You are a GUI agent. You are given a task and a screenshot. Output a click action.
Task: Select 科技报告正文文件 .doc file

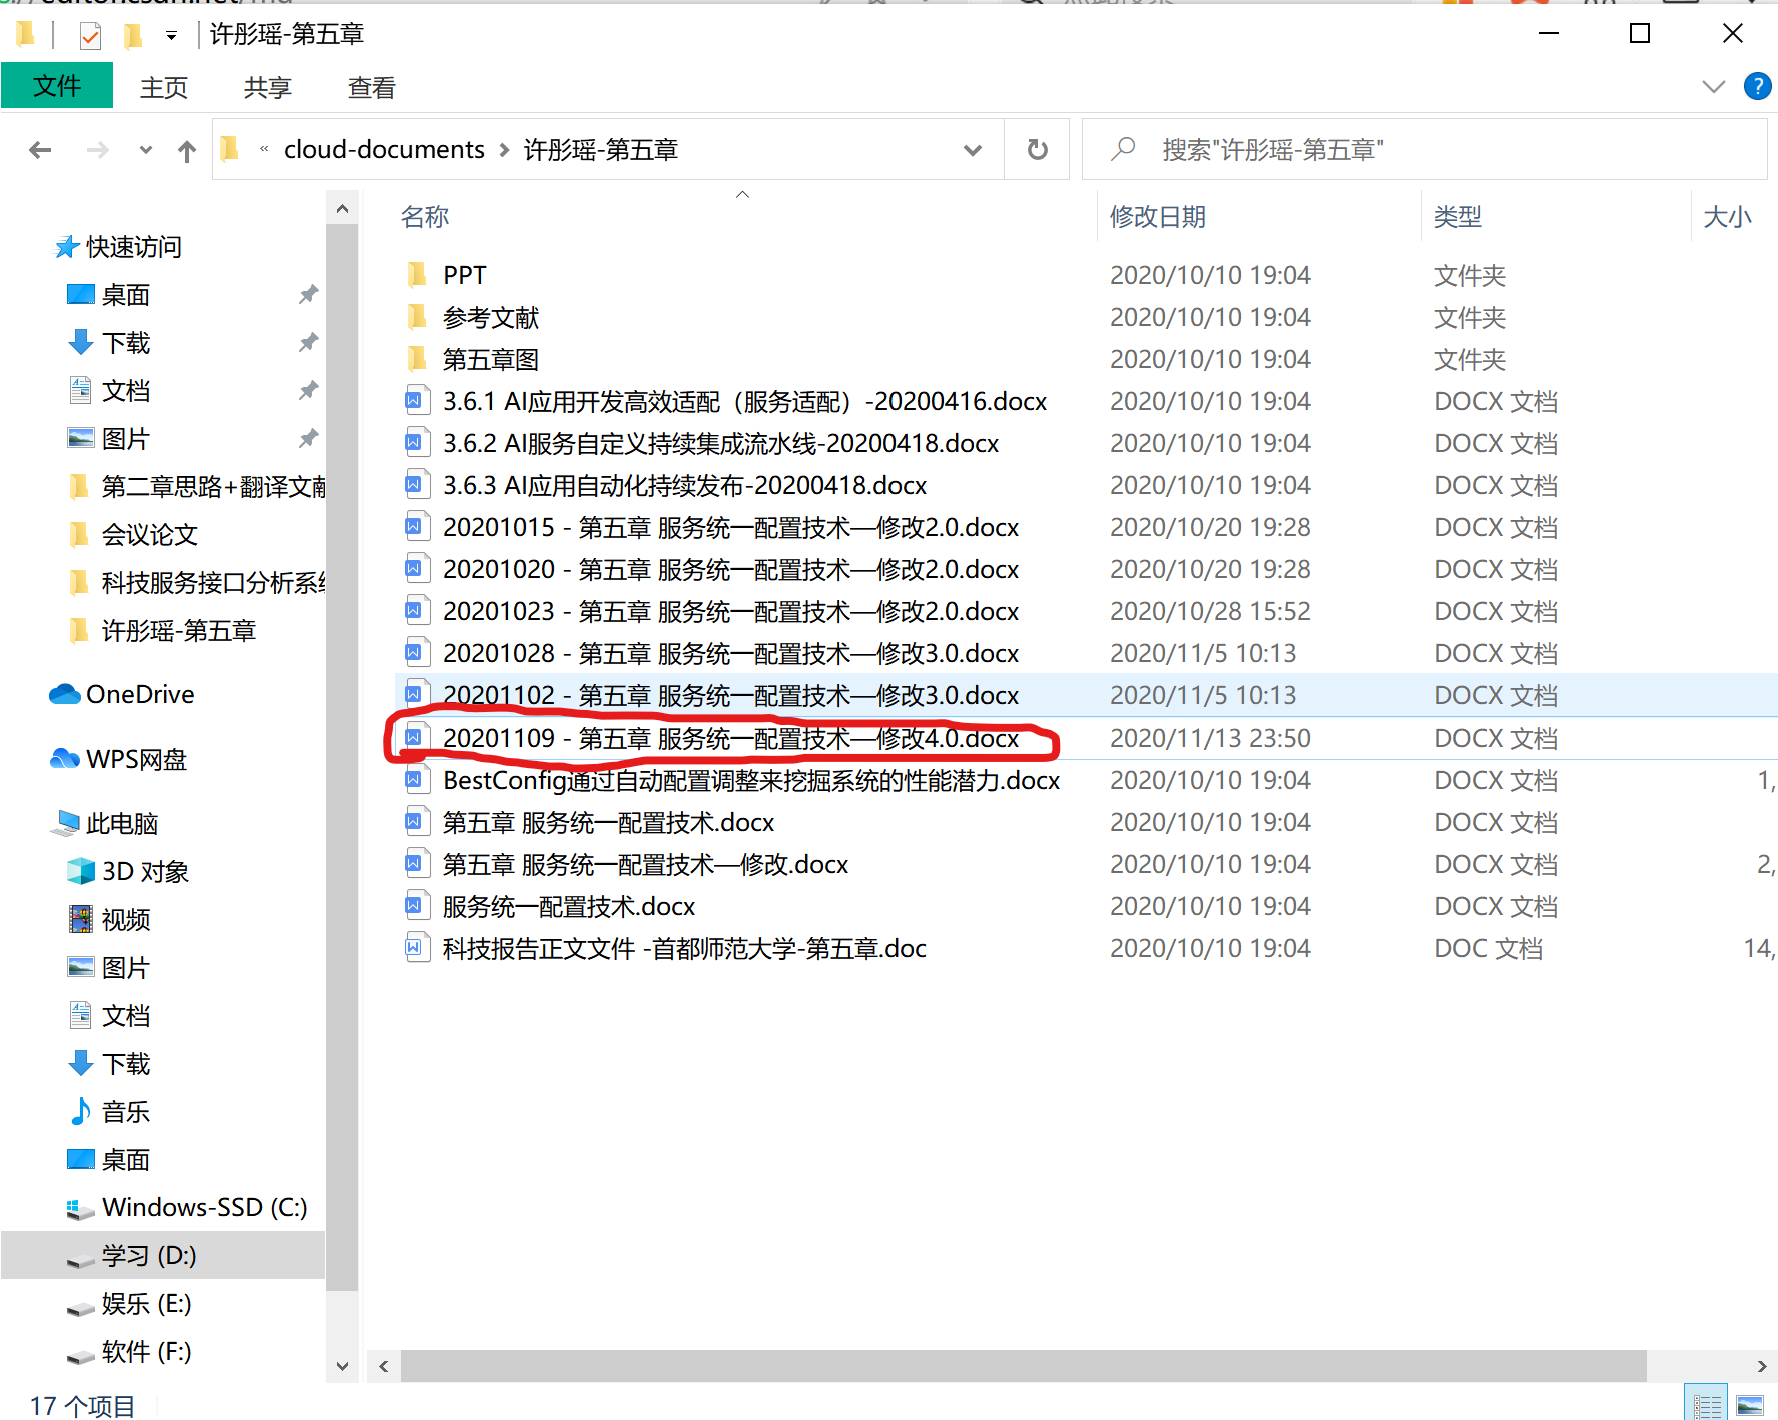coord(685,948)
